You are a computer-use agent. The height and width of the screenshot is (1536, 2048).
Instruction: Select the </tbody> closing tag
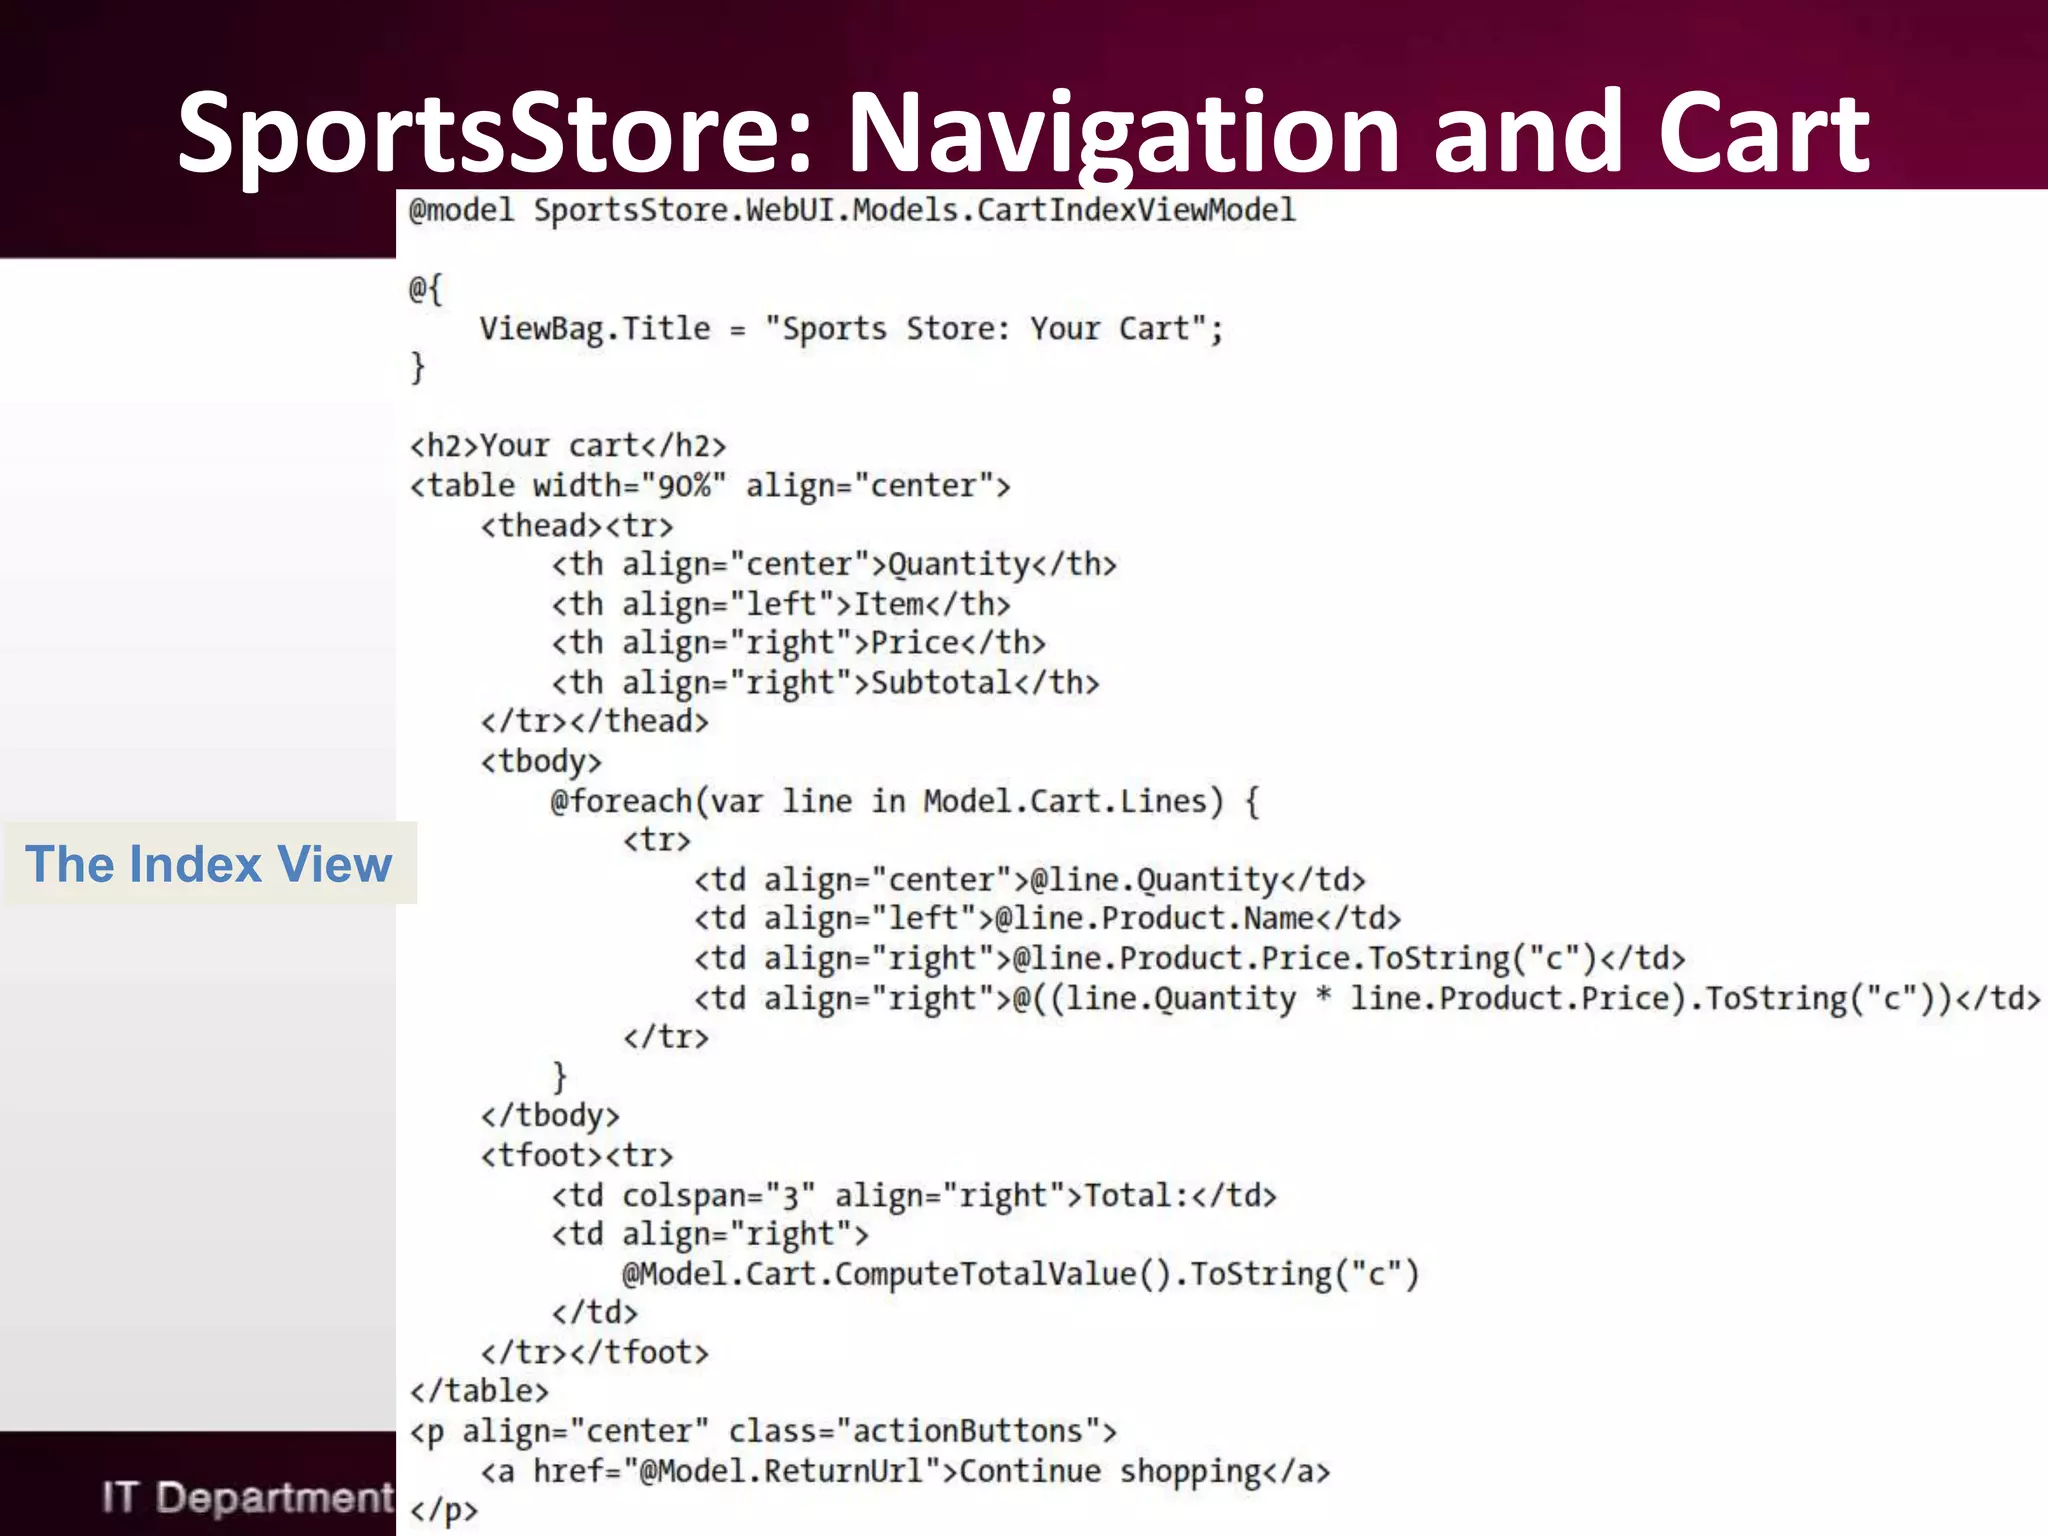point(550,1116)
